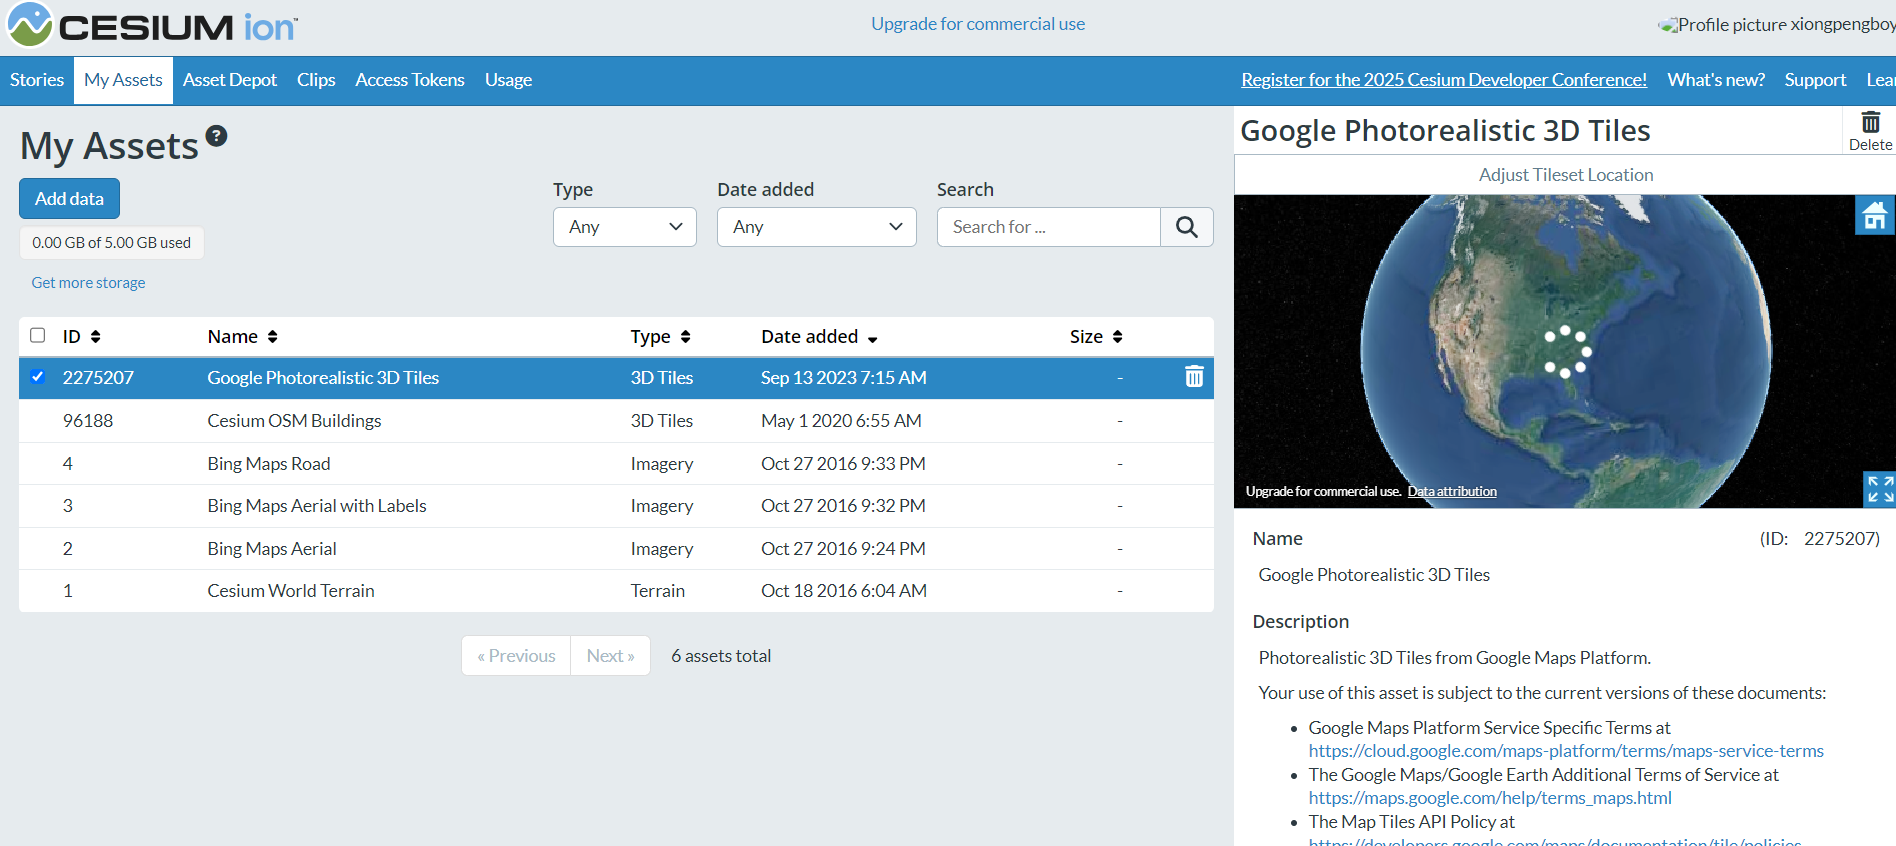Click the Add data button

click(x=69, y=199)
